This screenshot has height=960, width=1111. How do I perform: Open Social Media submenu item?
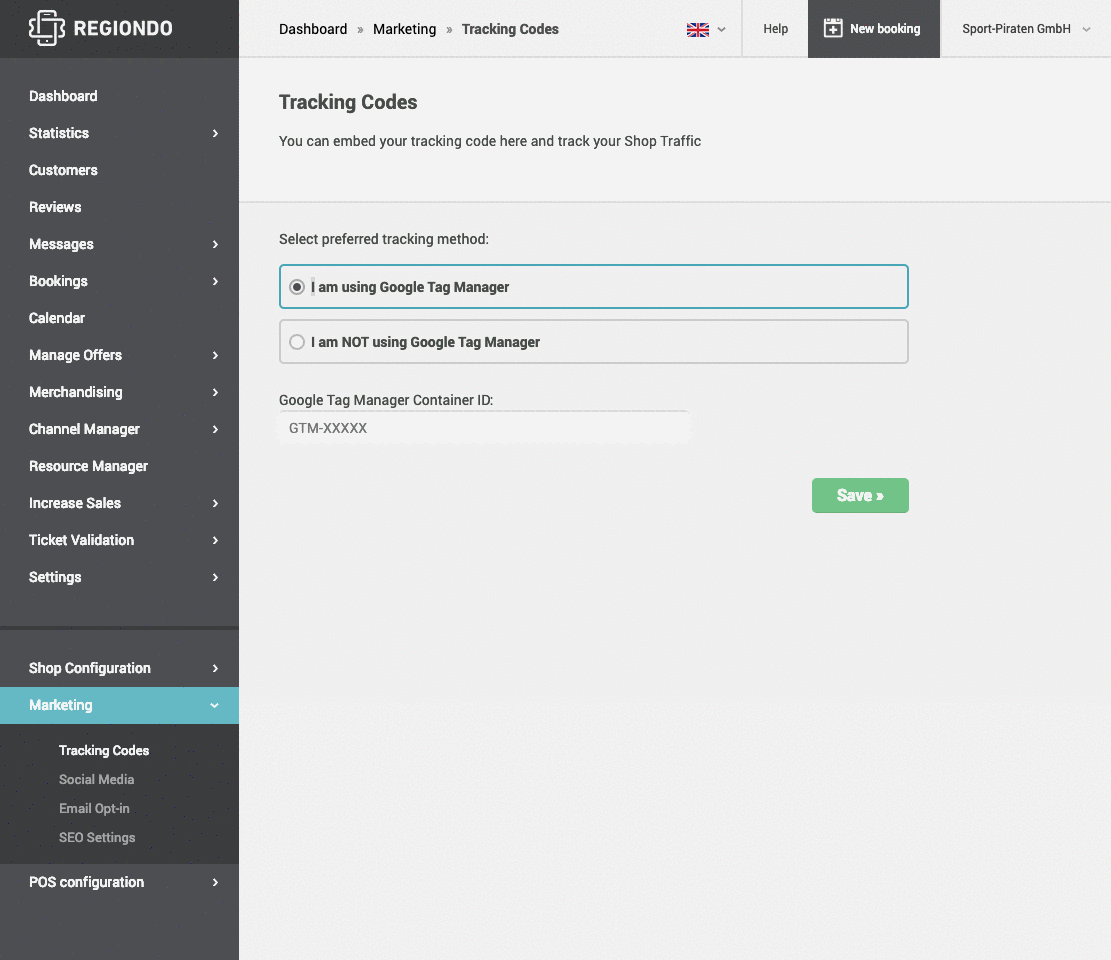[x=96, y=779]
